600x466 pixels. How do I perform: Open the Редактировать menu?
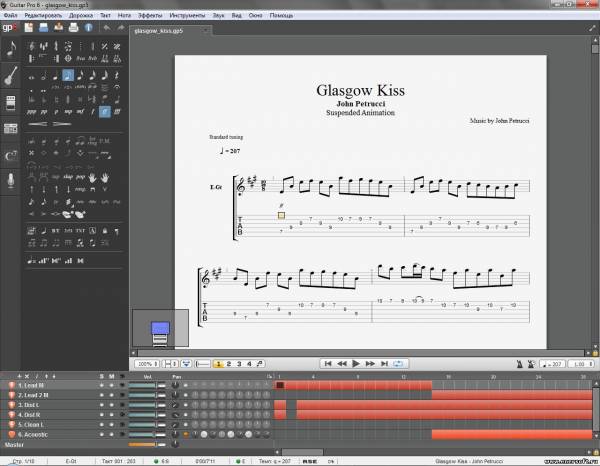[43, 15]
